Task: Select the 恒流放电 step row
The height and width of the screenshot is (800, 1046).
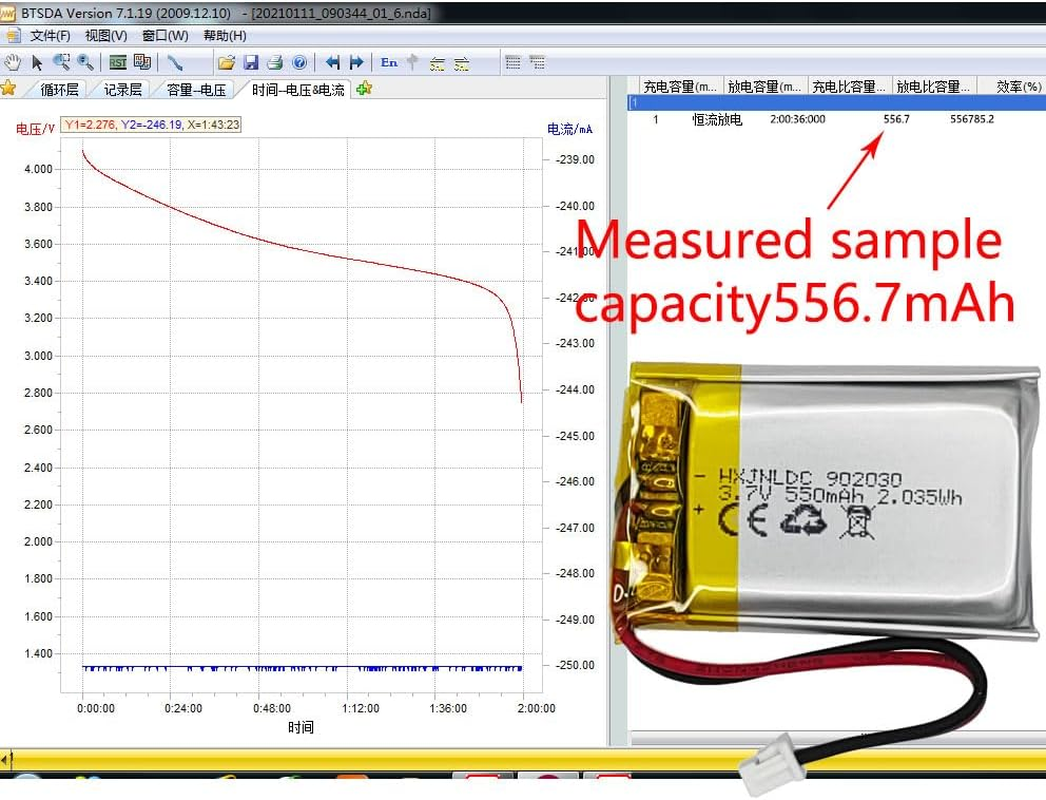Action: pos(717,119)
